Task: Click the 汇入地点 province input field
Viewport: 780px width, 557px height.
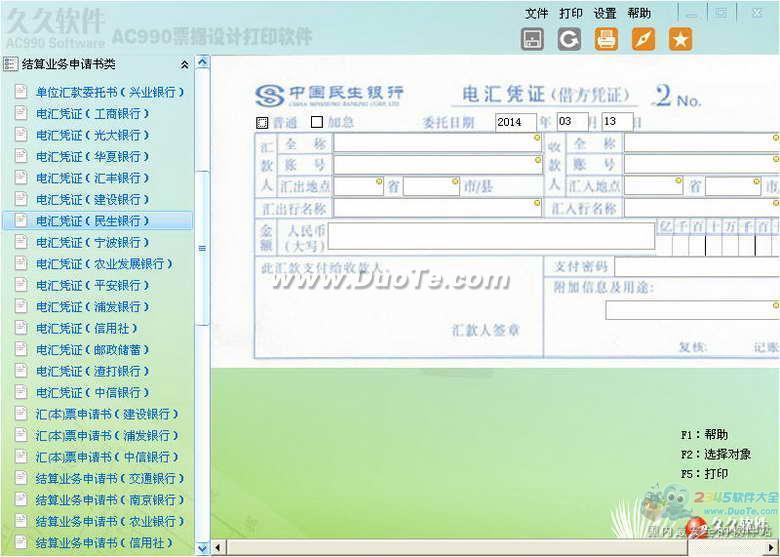Action: tap(653, 186)
